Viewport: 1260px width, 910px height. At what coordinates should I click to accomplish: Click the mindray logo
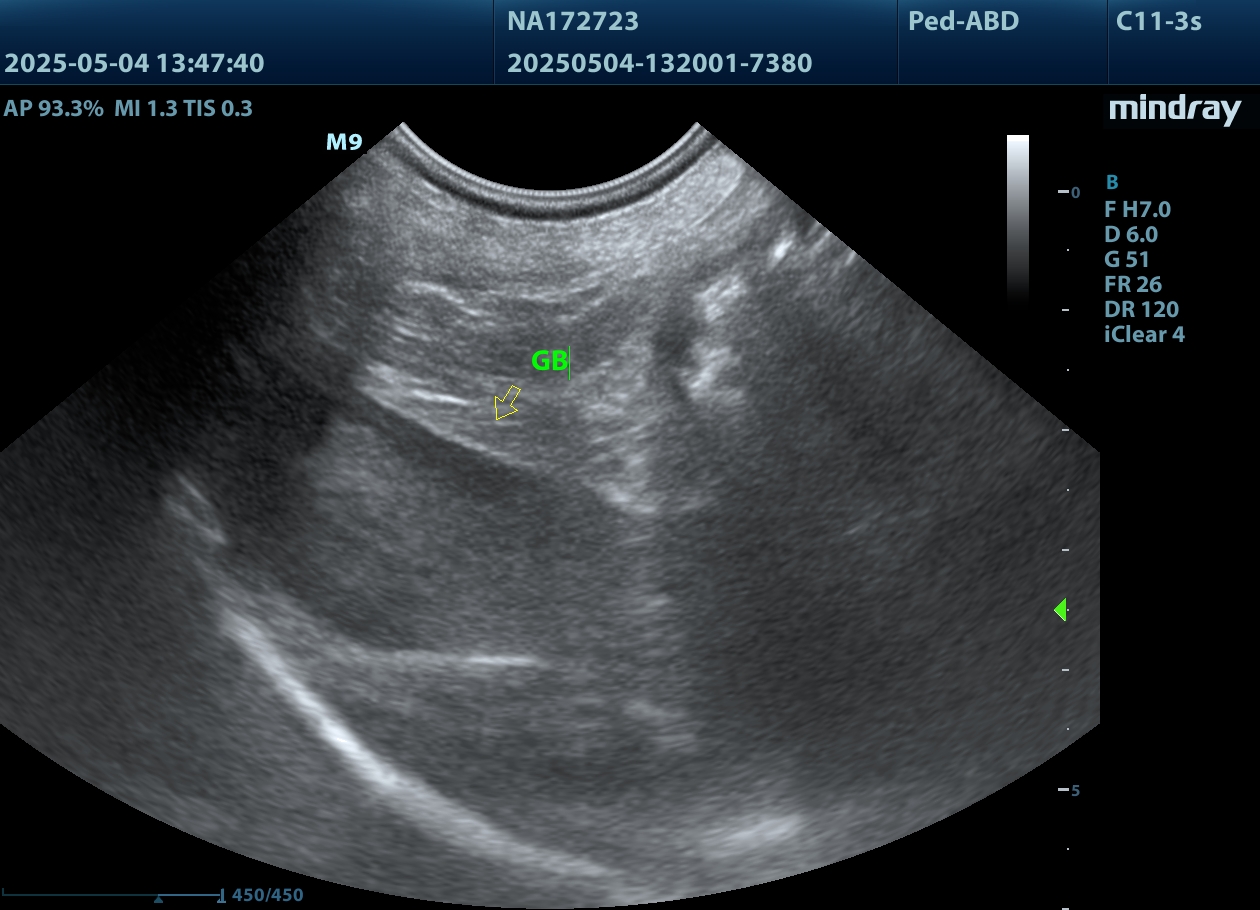pos(1174,110)
